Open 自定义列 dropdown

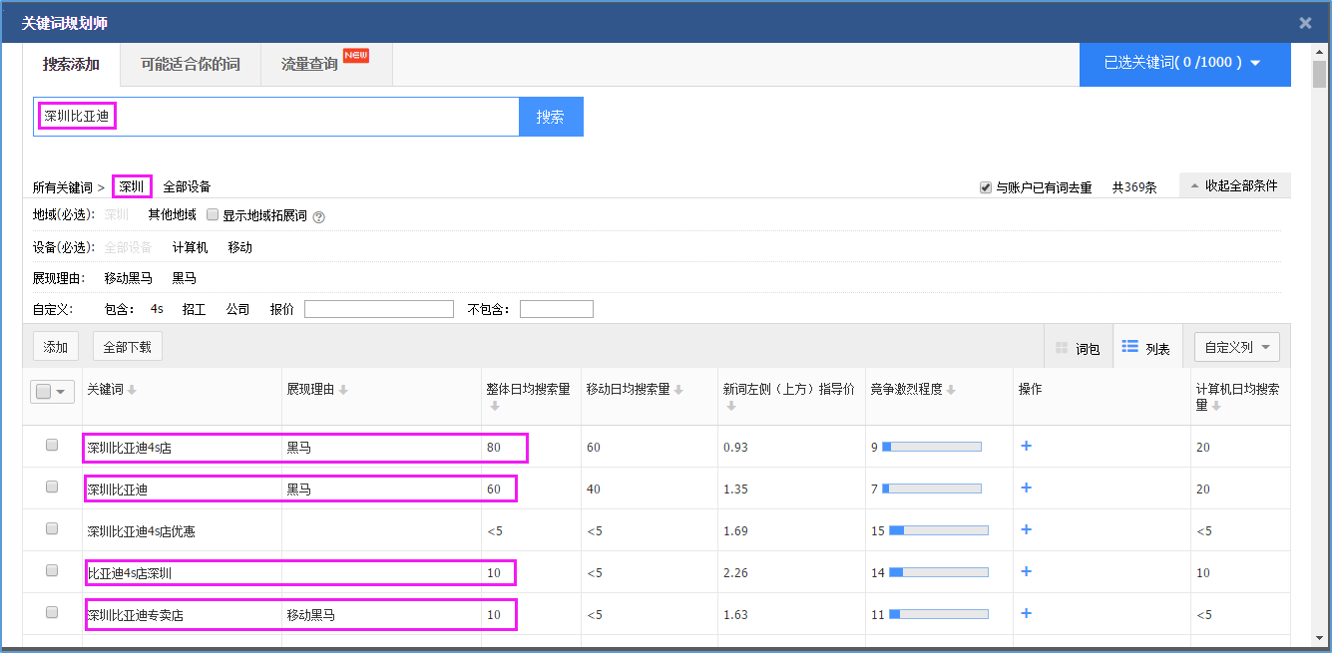1237,348
